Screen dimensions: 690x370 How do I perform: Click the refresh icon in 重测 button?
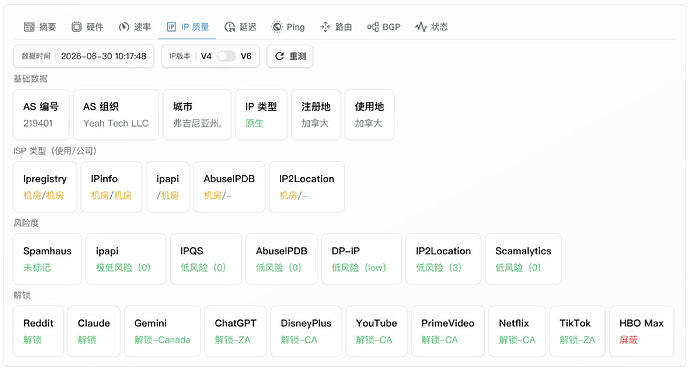[x=279, y=56]
